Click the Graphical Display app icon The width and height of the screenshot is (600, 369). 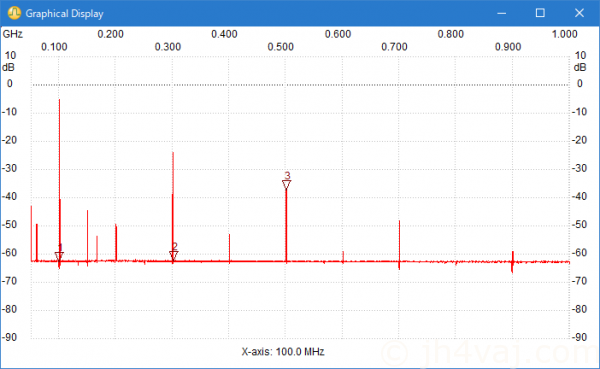point(14,13)
